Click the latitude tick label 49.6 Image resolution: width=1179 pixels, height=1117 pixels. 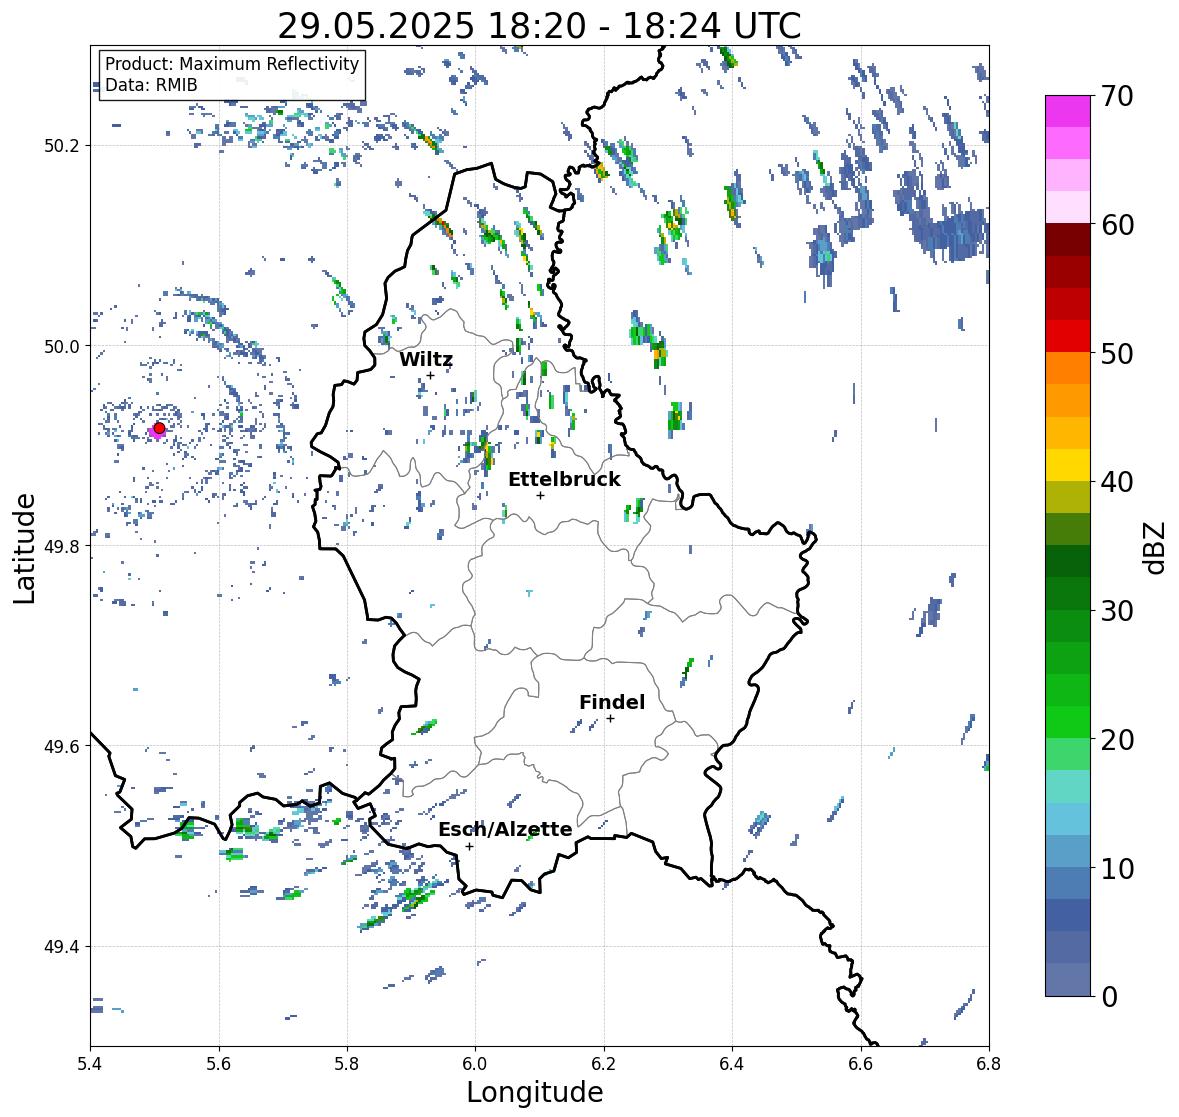click(x=61, y=746)
